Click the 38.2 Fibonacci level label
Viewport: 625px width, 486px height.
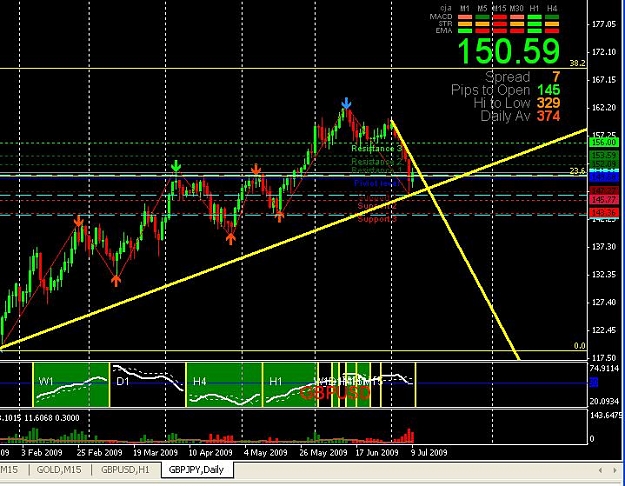[x=577, y=63]
